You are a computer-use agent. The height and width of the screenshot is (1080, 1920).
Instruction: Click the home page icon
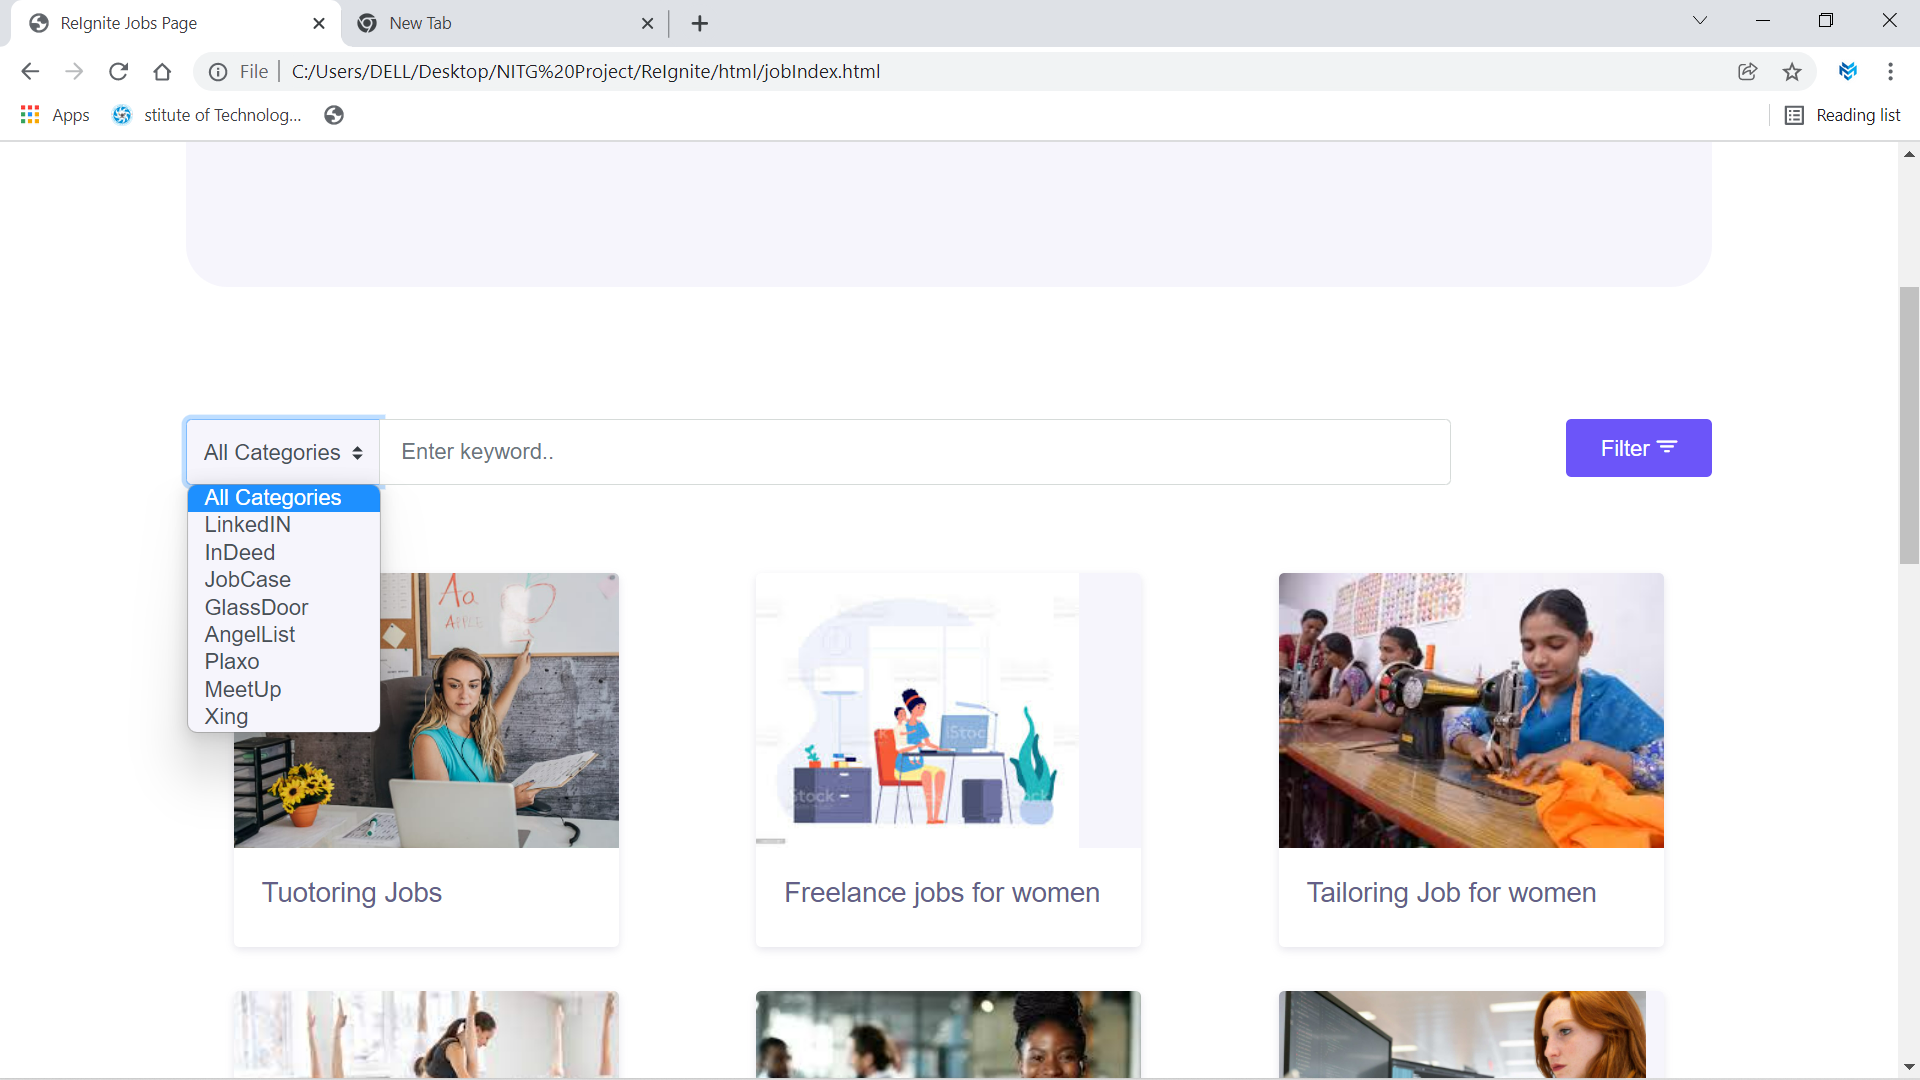coord(162,71)
